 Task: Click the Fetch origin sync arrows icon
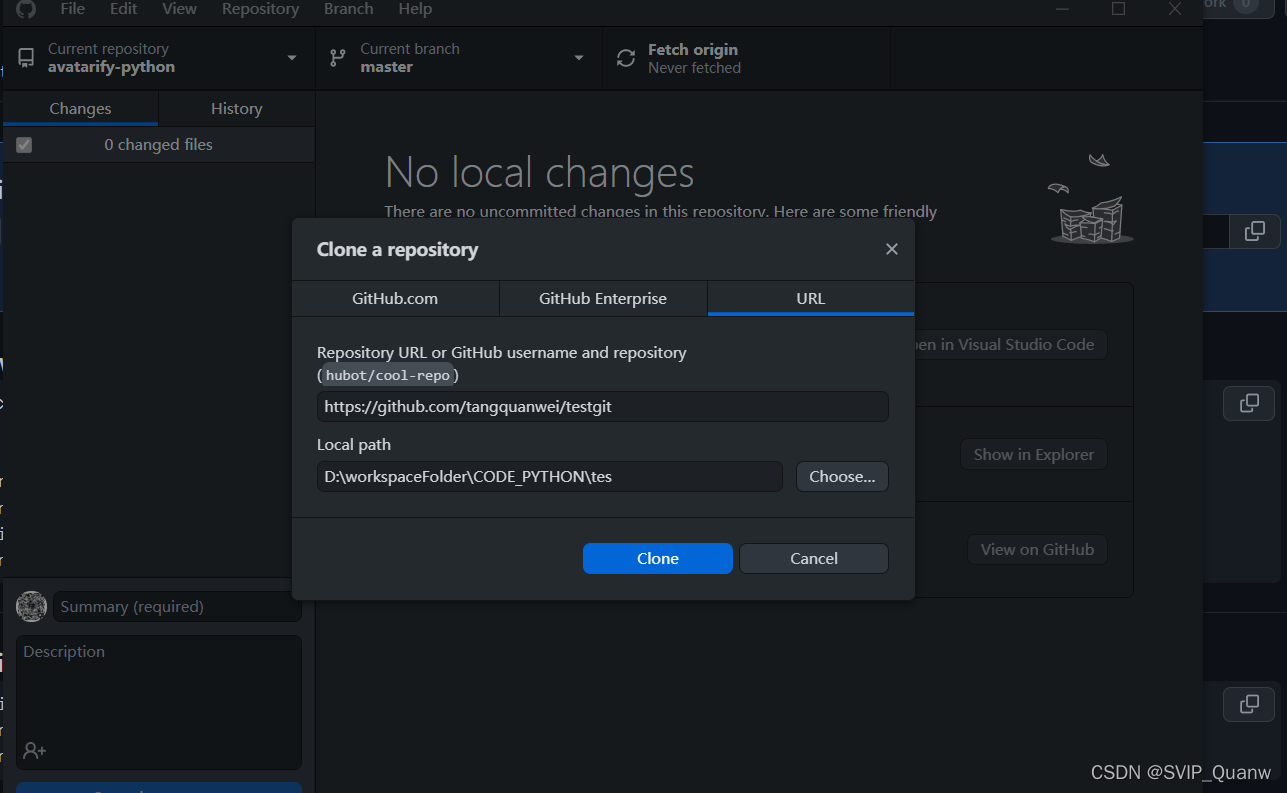point(626,58)
